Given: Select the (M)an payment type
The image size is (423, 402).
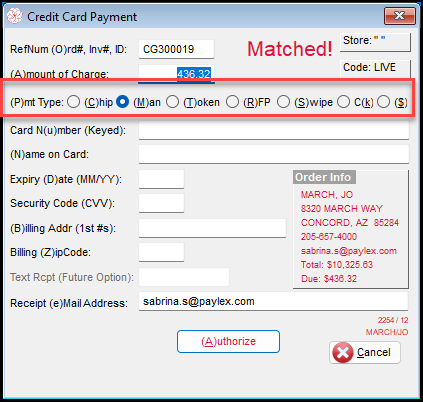Looking at the screenshot, I should [x=122, y=102].
